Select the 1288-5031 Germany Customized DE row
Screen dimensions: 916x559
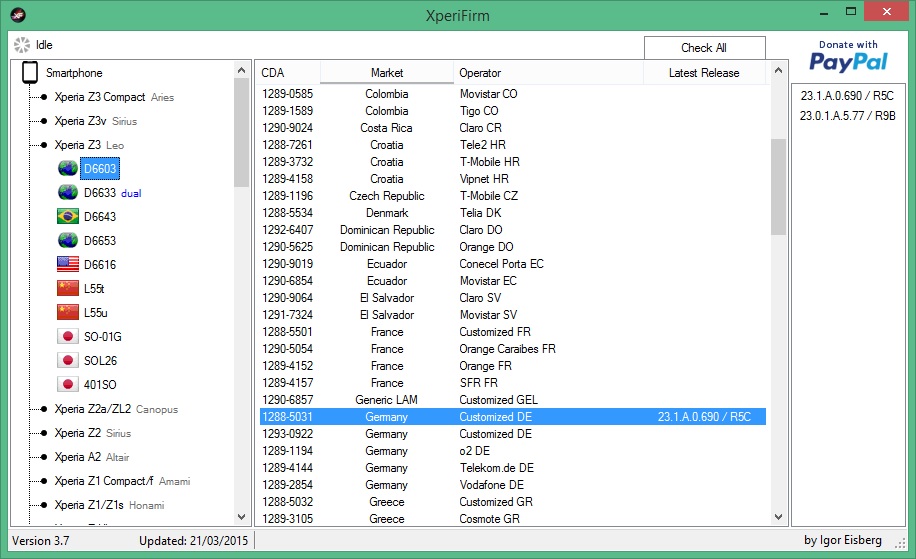[x=513, y=416]
